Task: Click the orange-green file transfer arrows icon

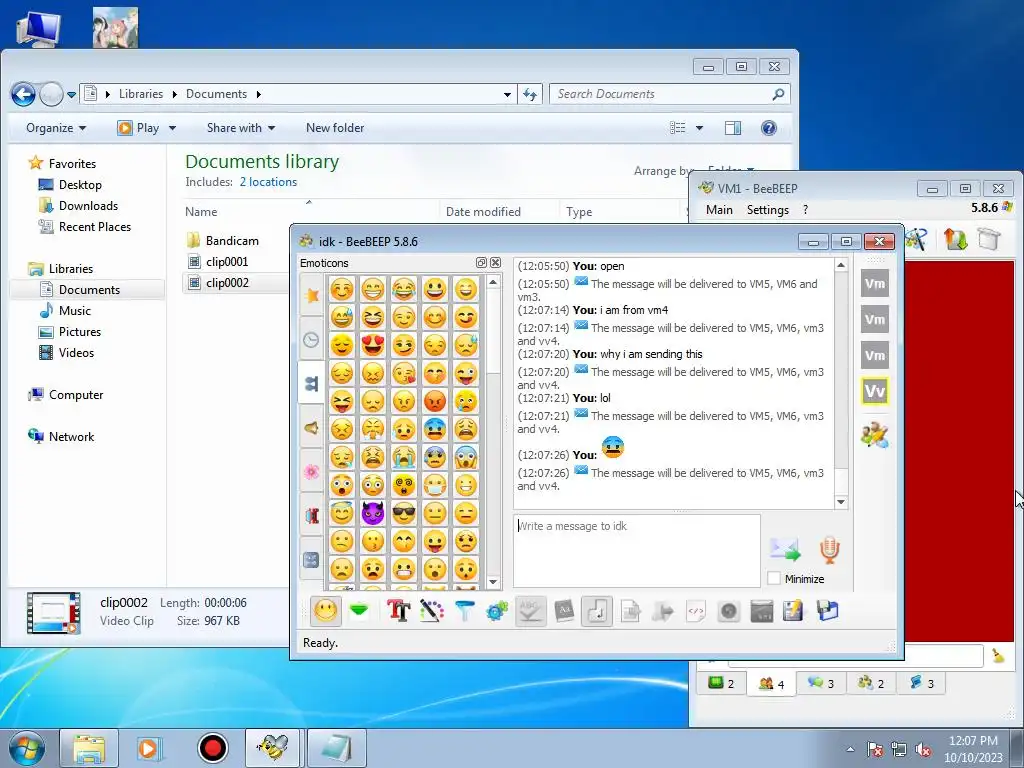Action: point(955,239)
